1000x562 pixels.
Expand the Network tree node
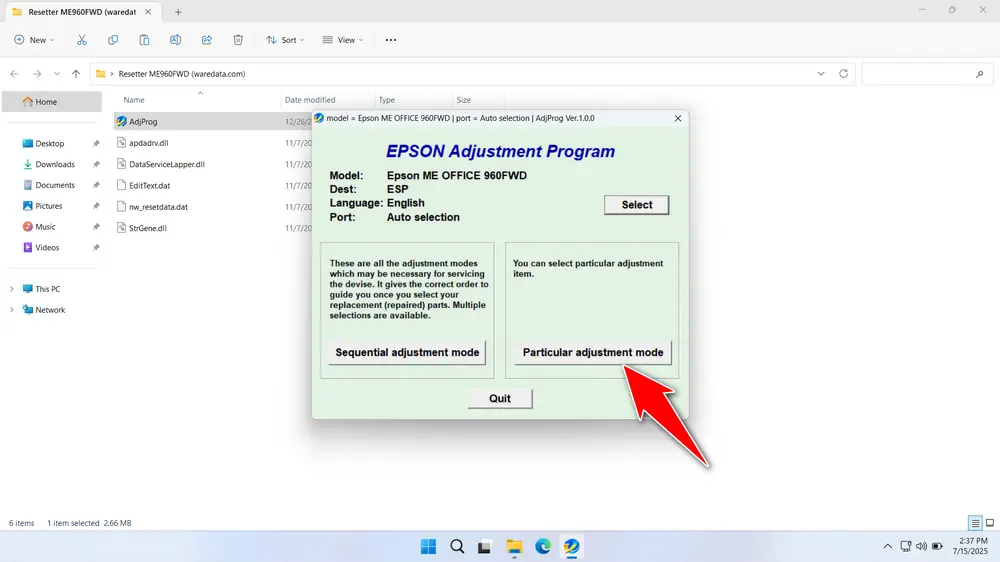coord(11,310)
